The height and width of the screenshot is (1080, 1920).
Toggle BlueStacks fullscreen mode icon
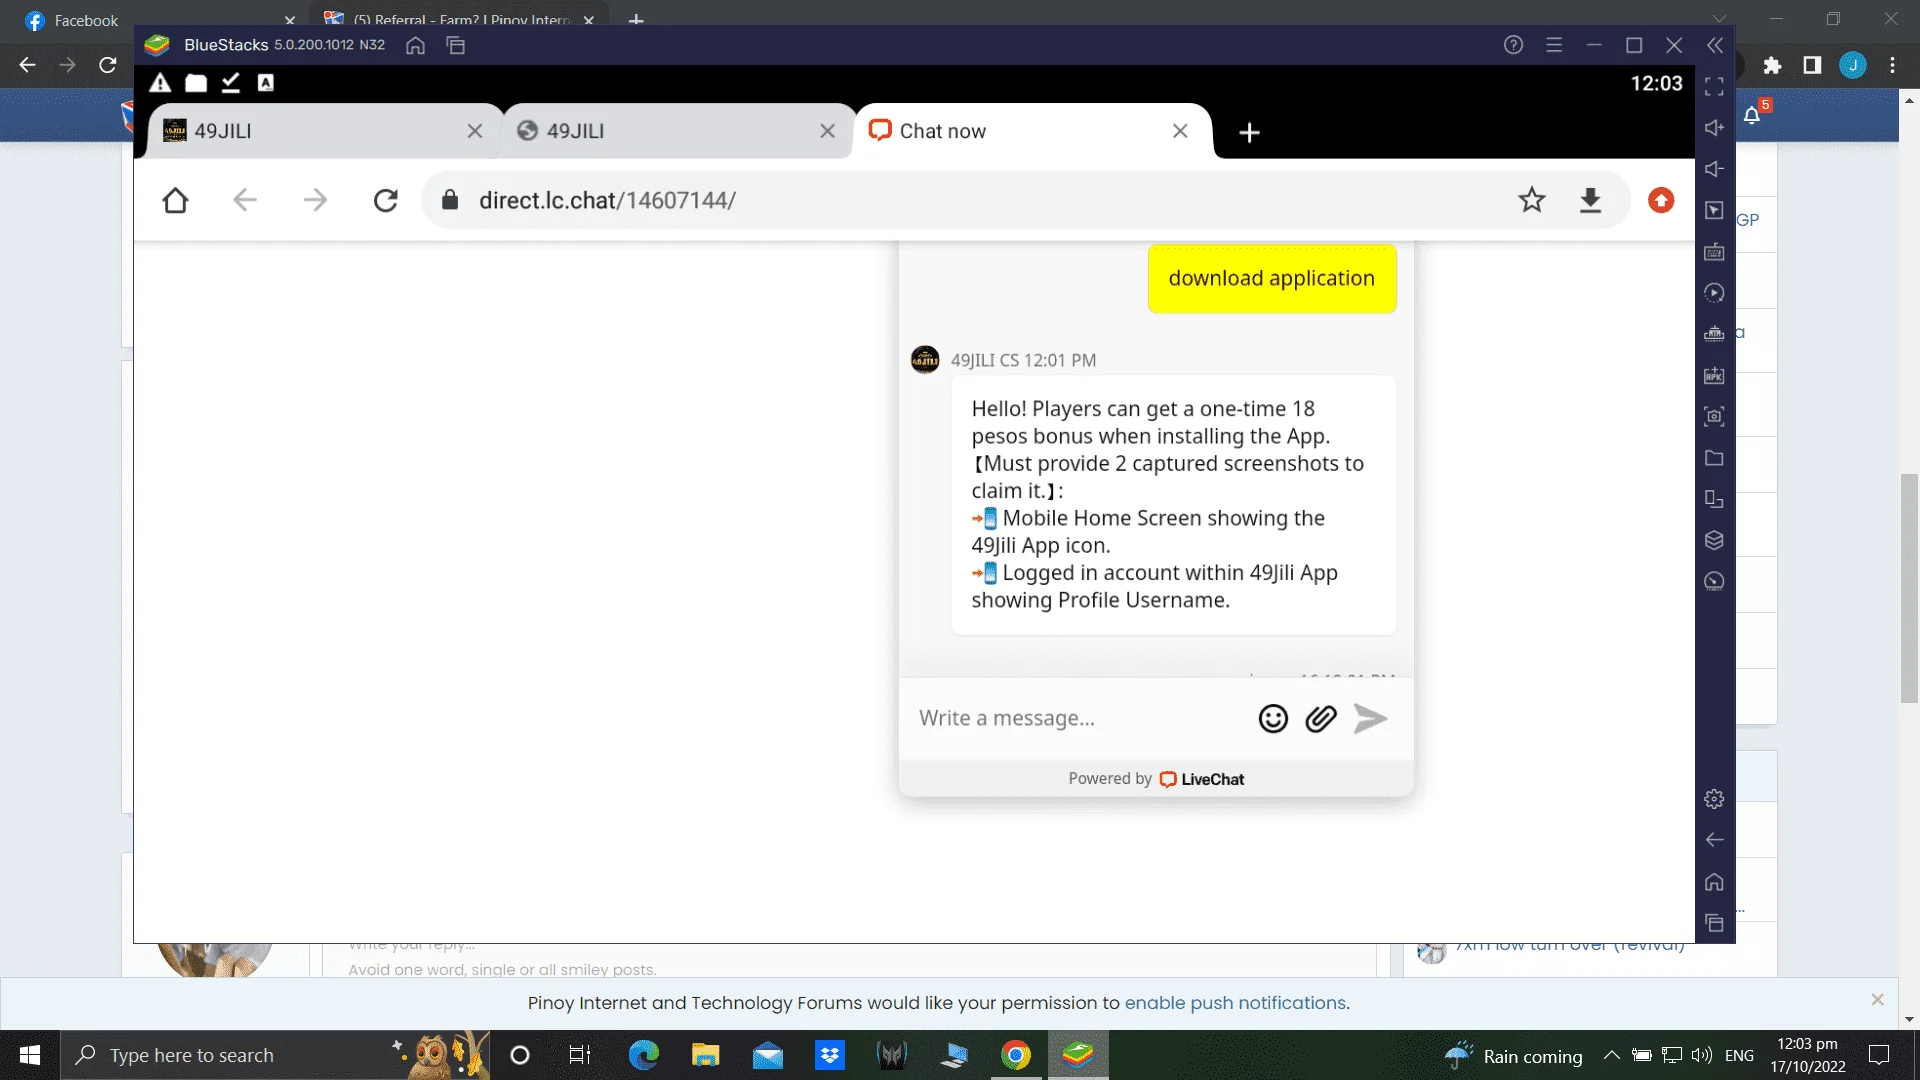click(x=1714, y=87)
